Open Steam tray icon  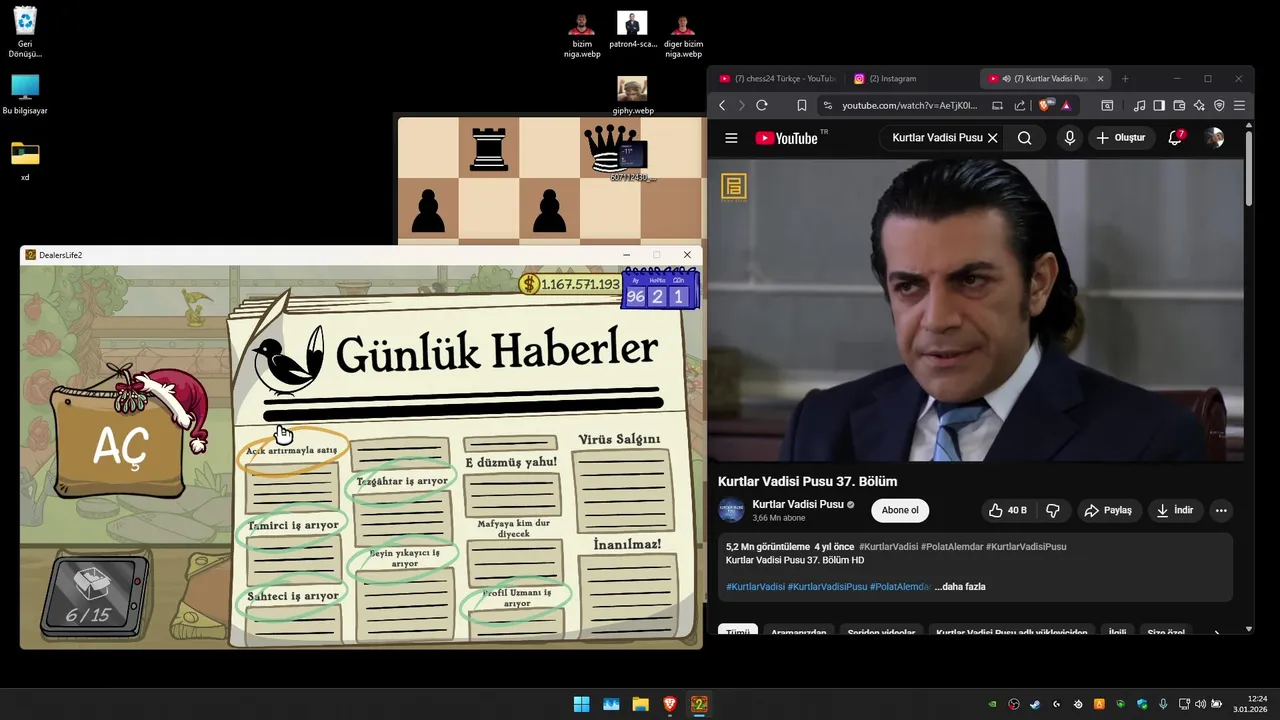[x=1035, y=704]
